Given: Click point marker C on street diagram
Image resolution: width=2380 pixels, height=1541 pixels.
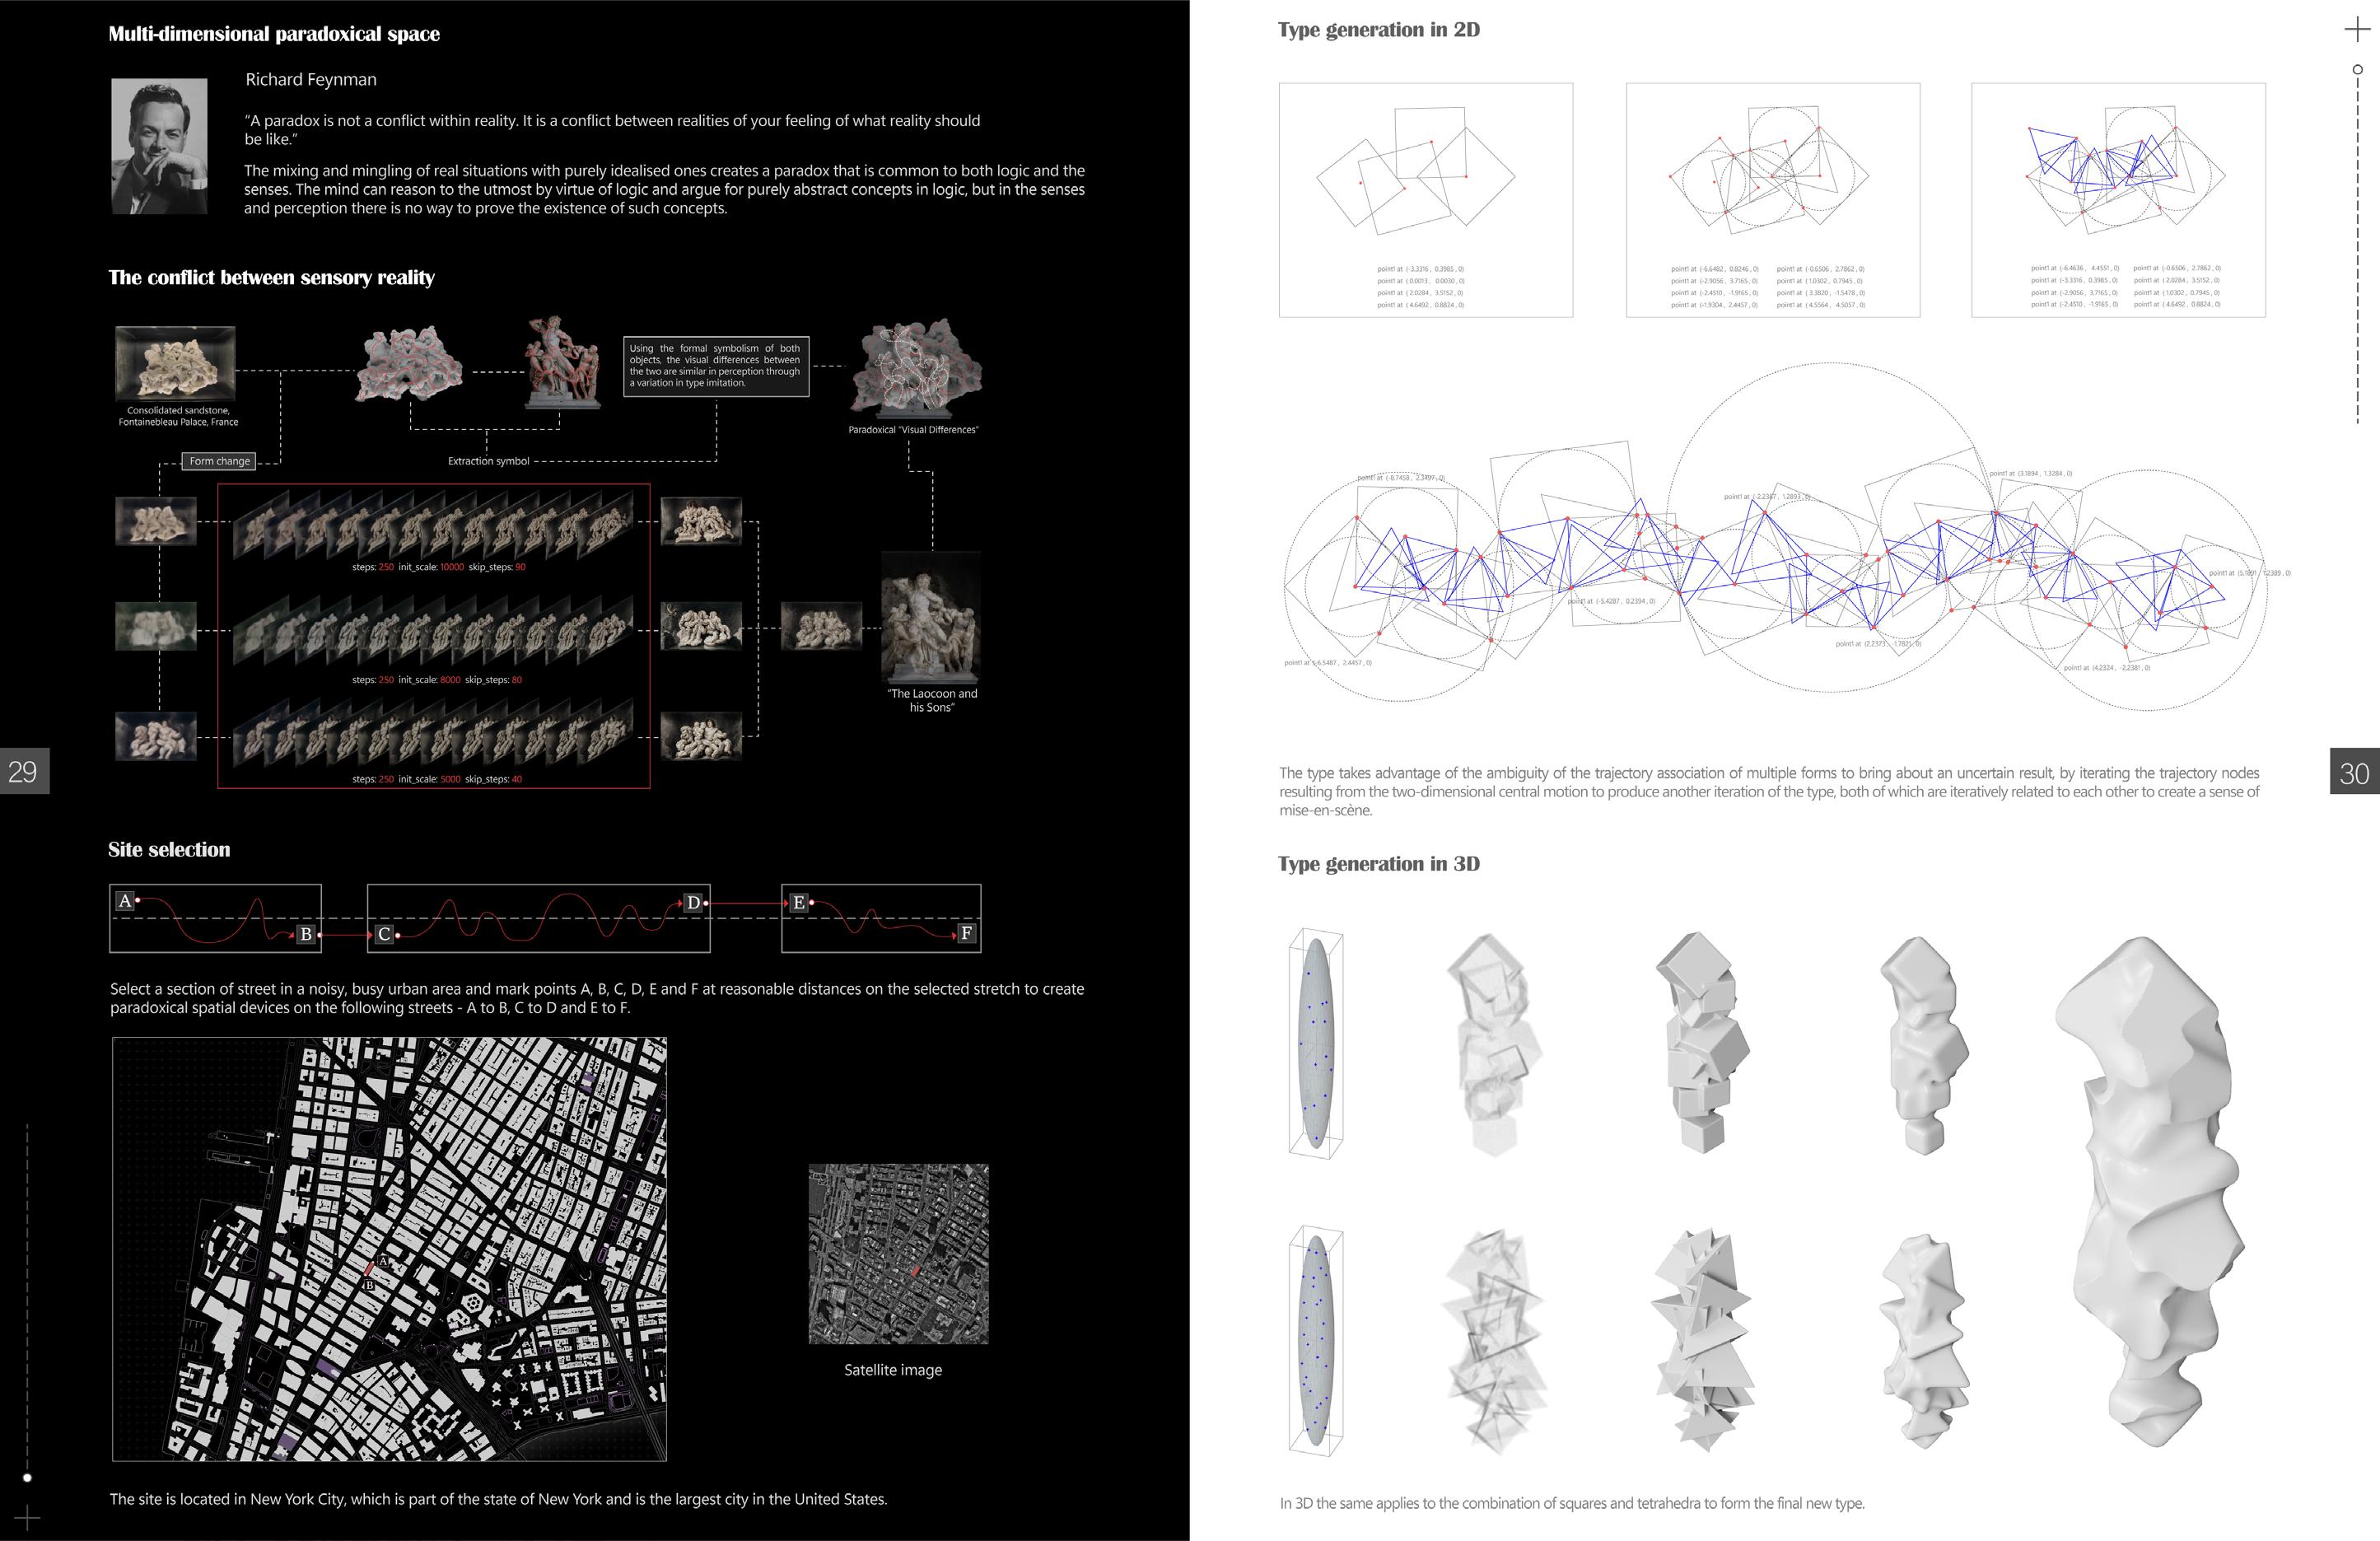Looking at the screenshot, I should pyautogui.click(x=384, y=934).
